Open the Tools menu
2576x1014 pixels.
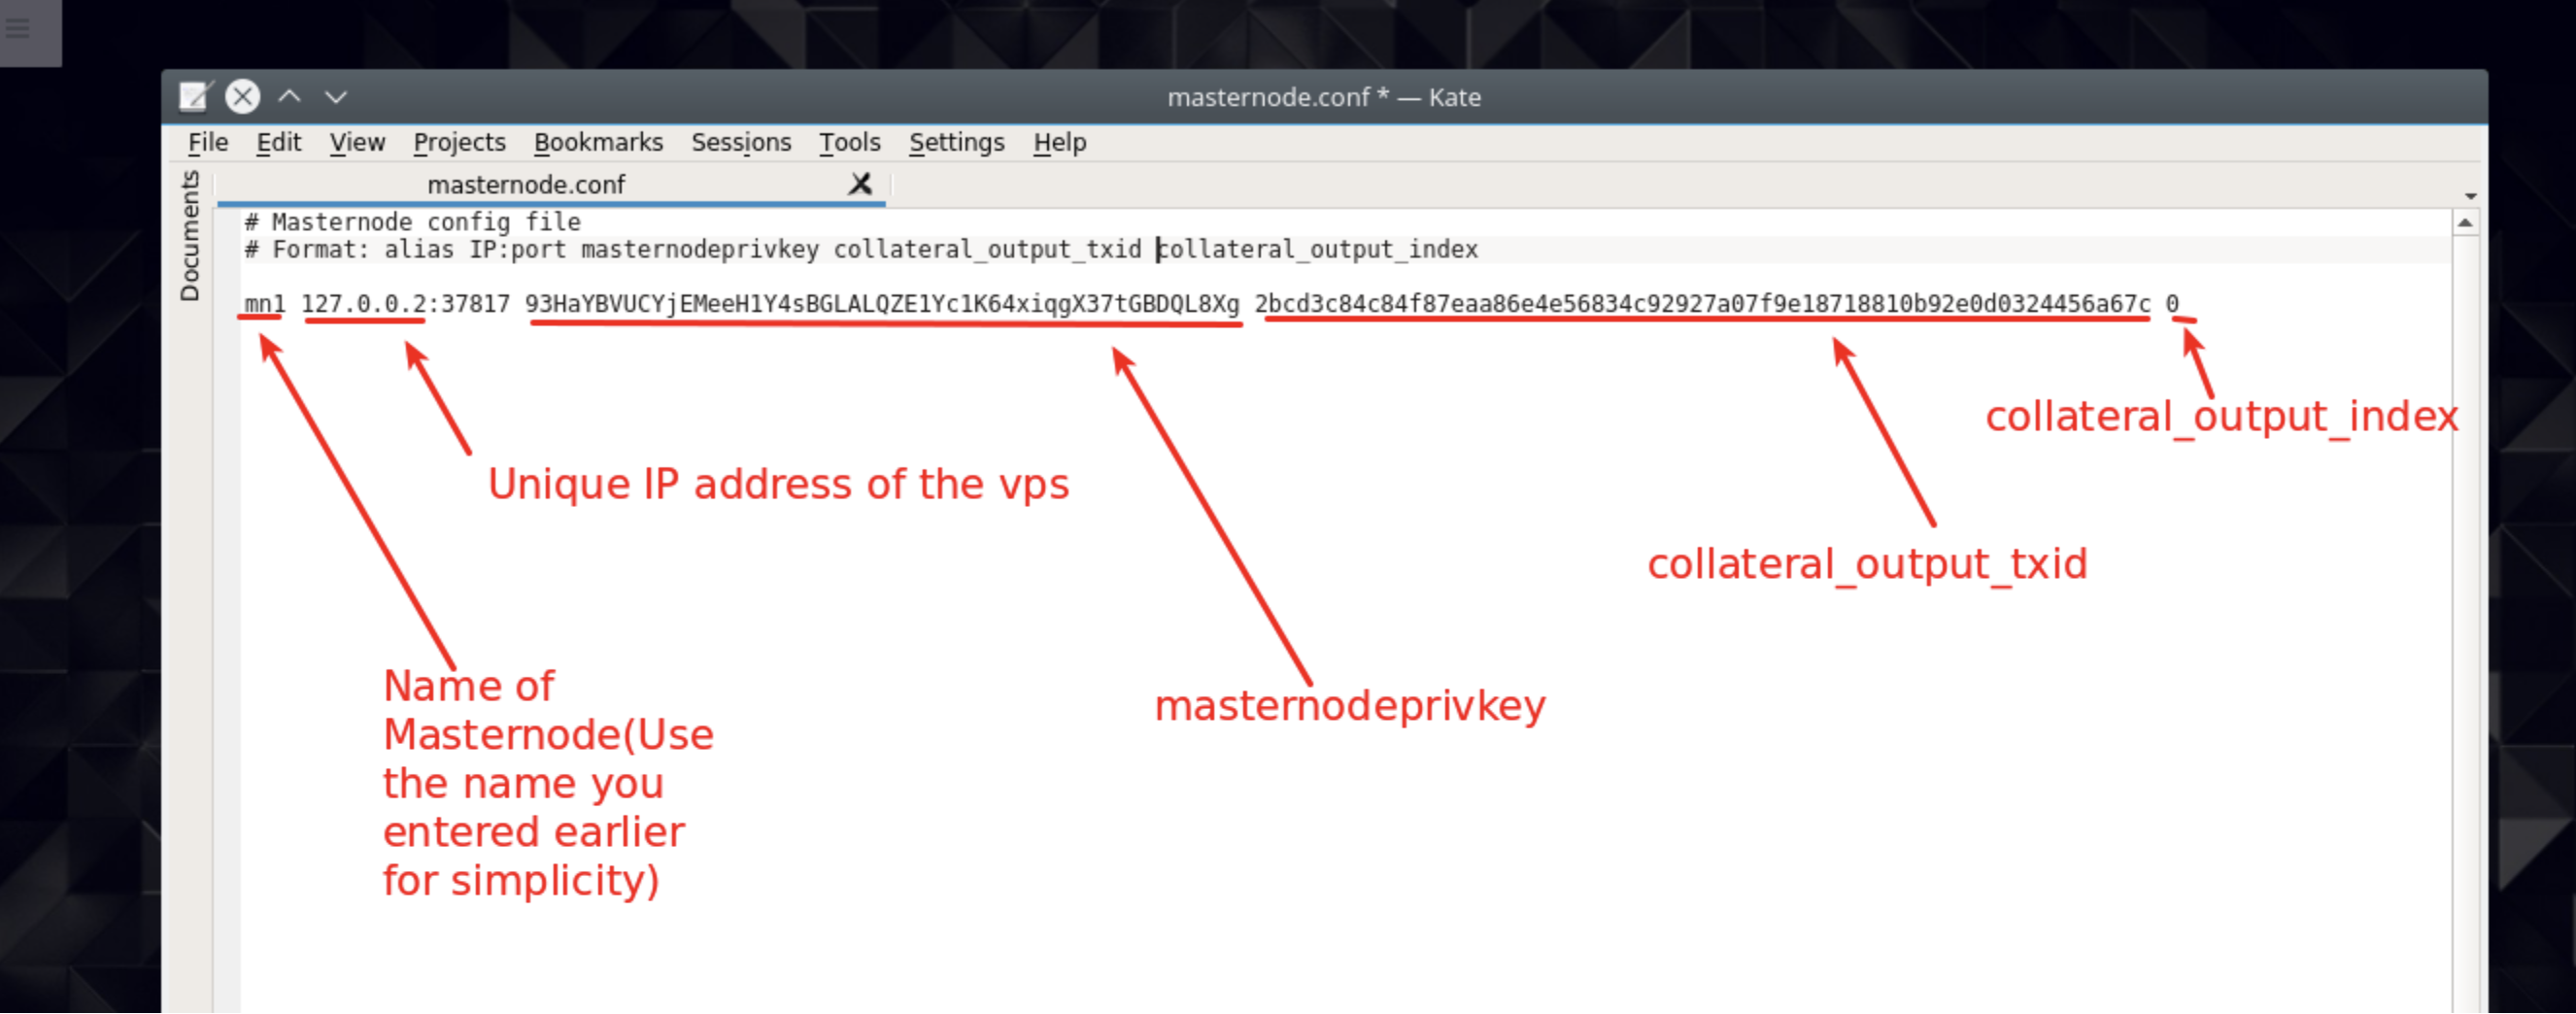850,143
